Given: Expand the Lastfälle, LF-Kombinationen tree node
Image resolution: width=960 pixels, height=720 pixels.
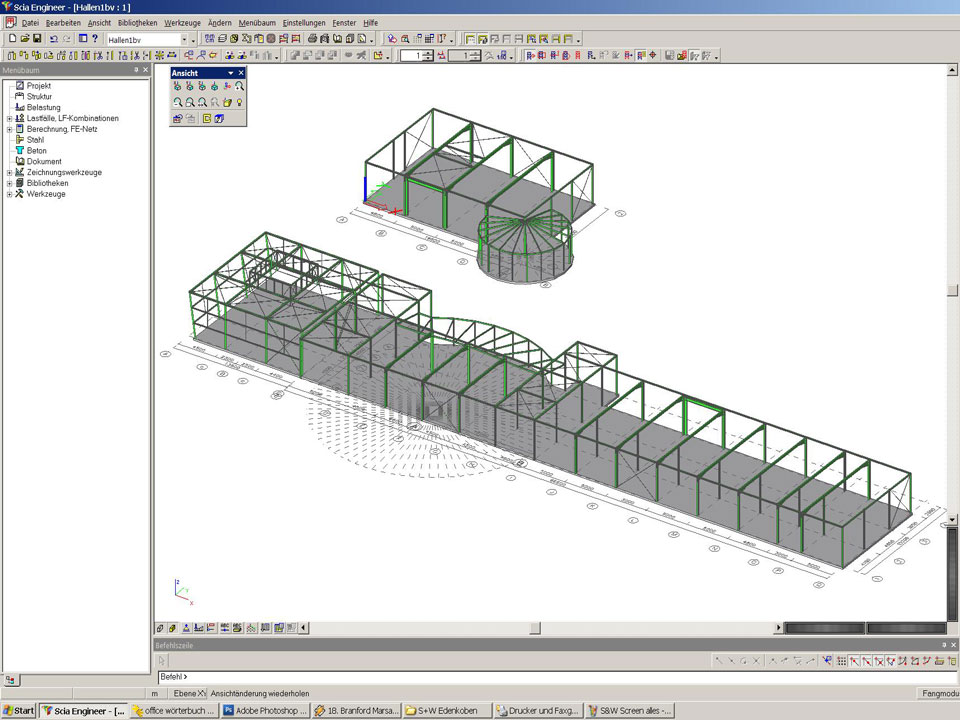Looking at the screenshot, I should pos(9,119).
